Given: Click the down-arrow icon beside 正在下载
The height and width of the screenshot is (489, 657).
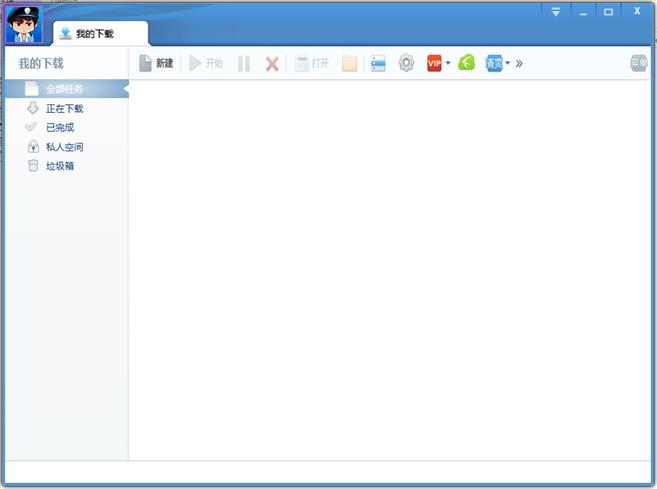Looking at the screenshot, I should coord(33,108).
